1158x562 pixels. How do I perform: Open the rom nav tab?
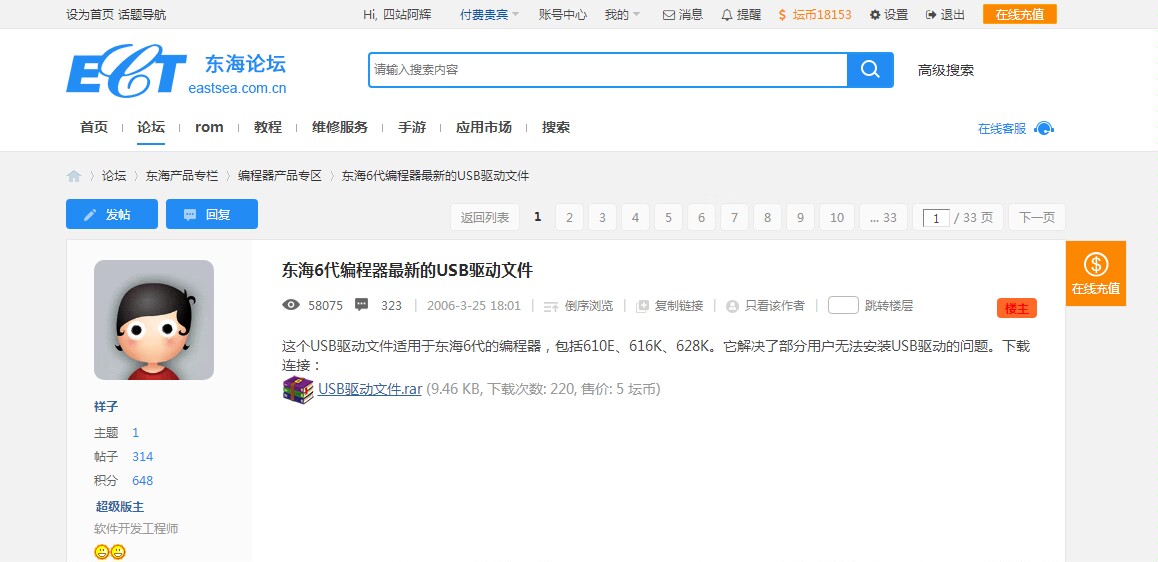pyautogui.click(x=209, y=127)
